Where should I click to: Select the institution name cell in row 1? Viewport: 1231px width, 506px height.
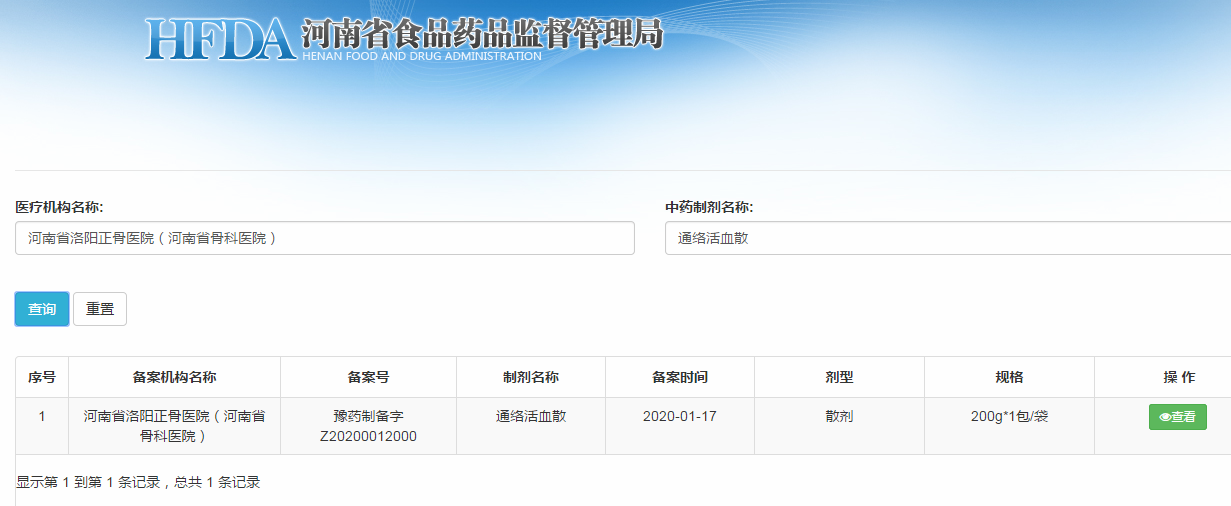click(x=175, y=426)
